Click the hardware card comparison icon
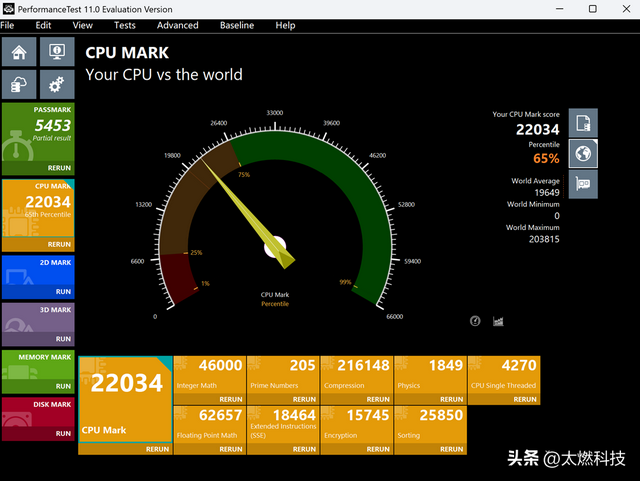 pyautogui.click(x=584, y=184)
